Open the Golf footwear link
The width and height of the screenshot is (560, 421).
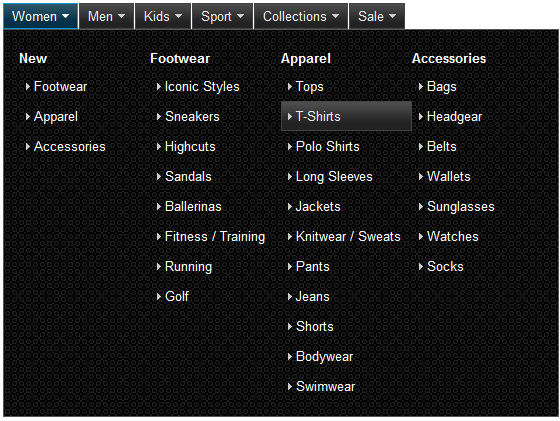(177, 296)
